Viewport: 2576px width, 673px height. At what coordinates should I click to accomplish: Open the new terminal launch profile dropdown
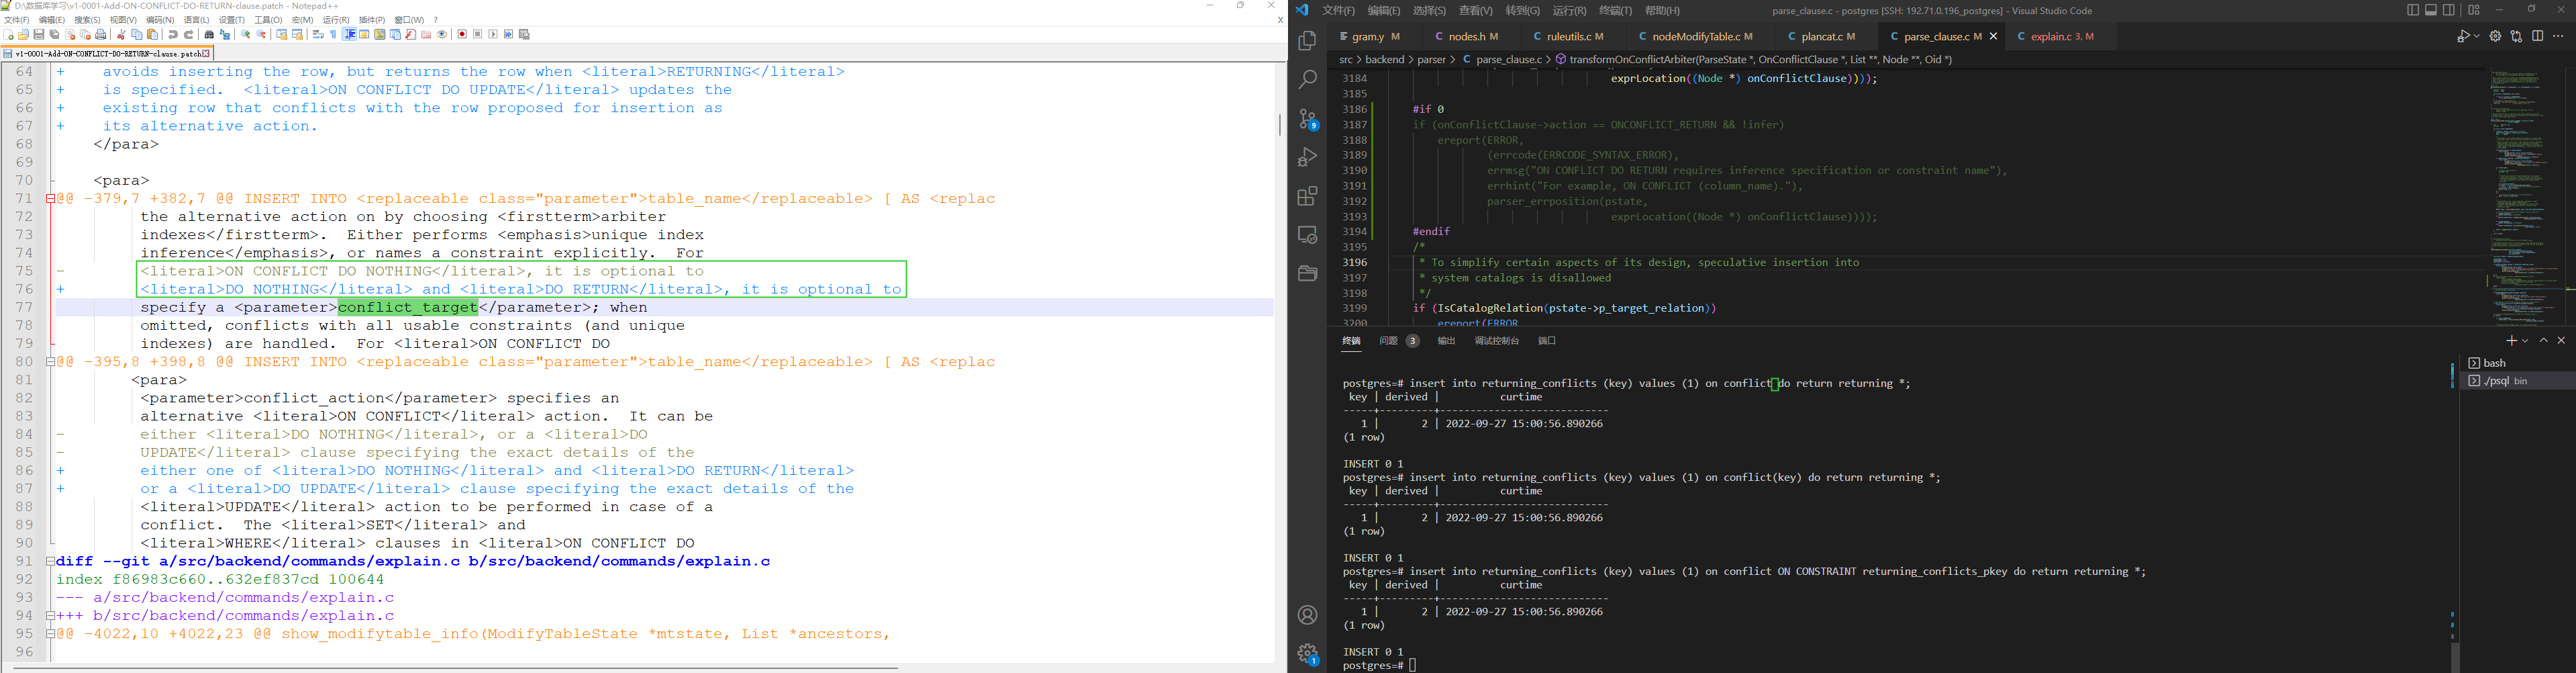point(2525,341)
